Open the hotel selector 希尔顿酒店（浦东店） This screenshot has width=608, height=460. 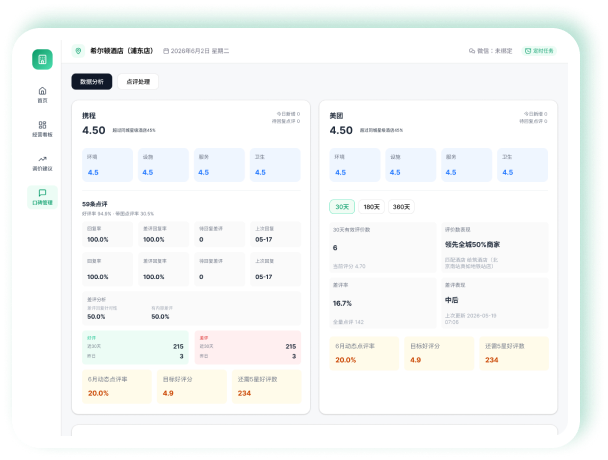pos(122,51)
